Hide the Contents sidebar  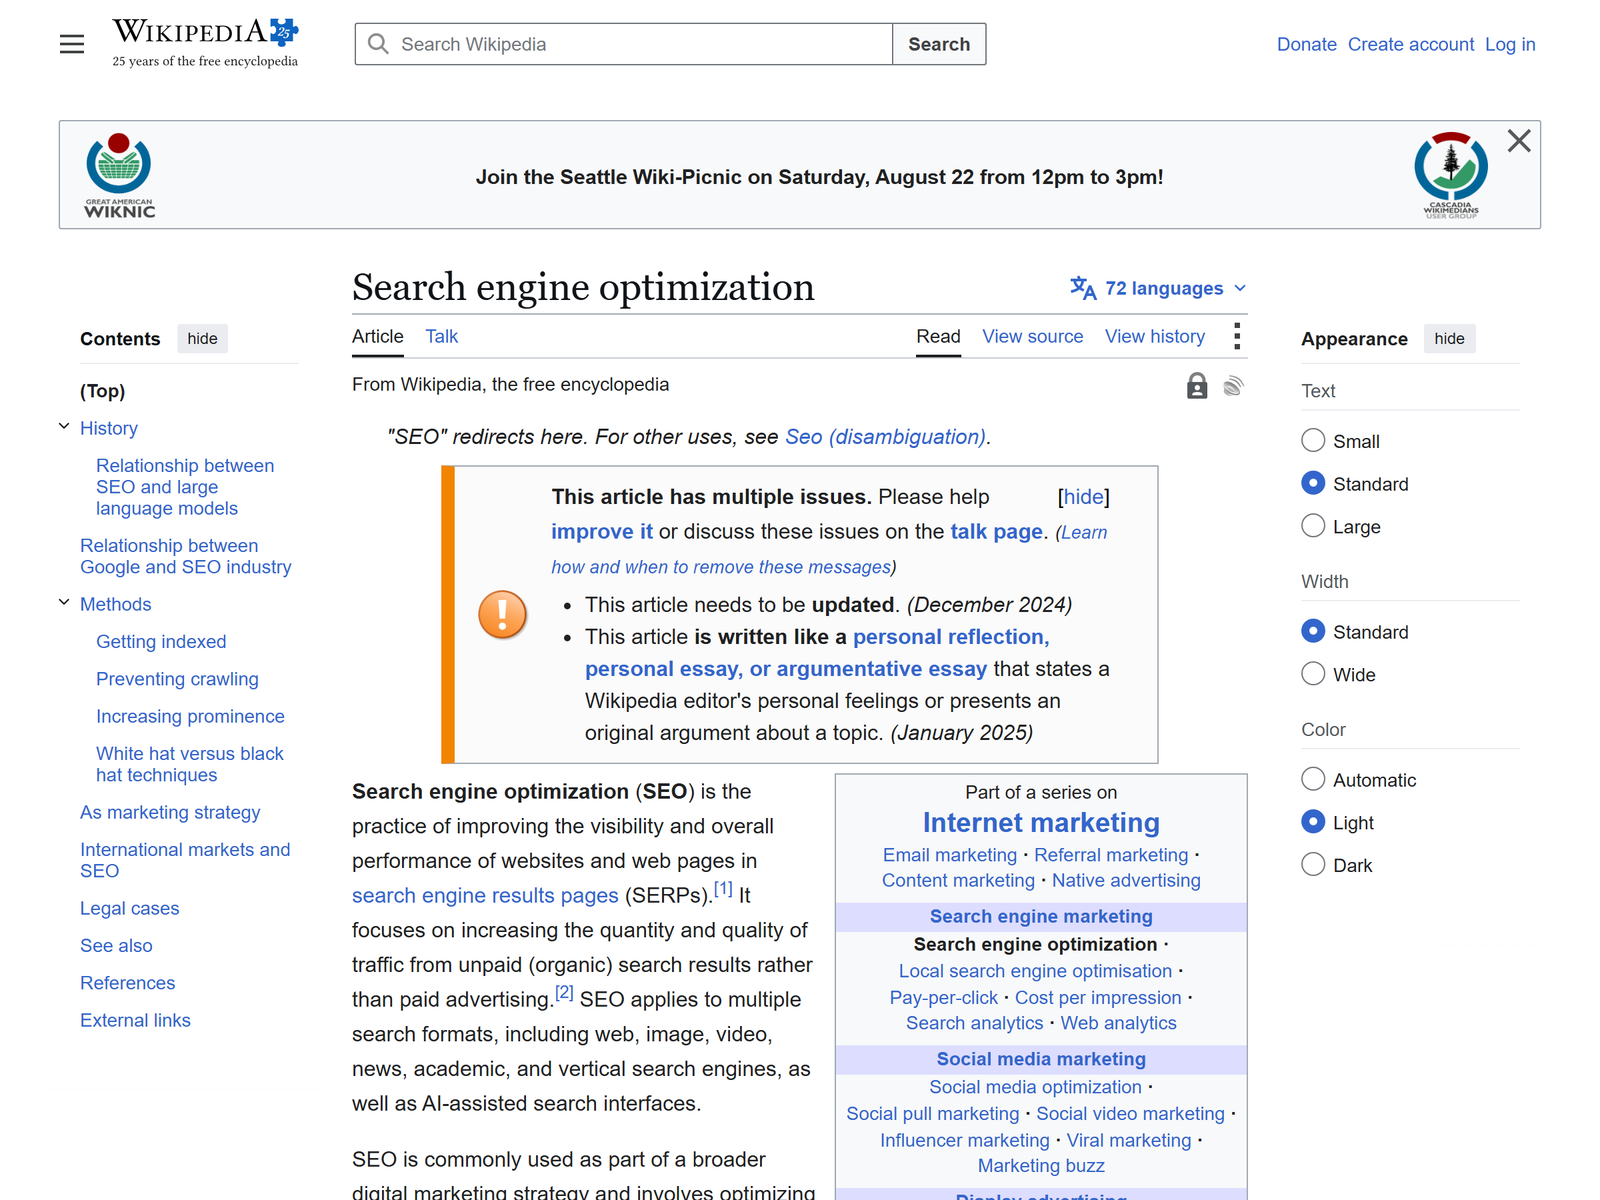point(202,339)
